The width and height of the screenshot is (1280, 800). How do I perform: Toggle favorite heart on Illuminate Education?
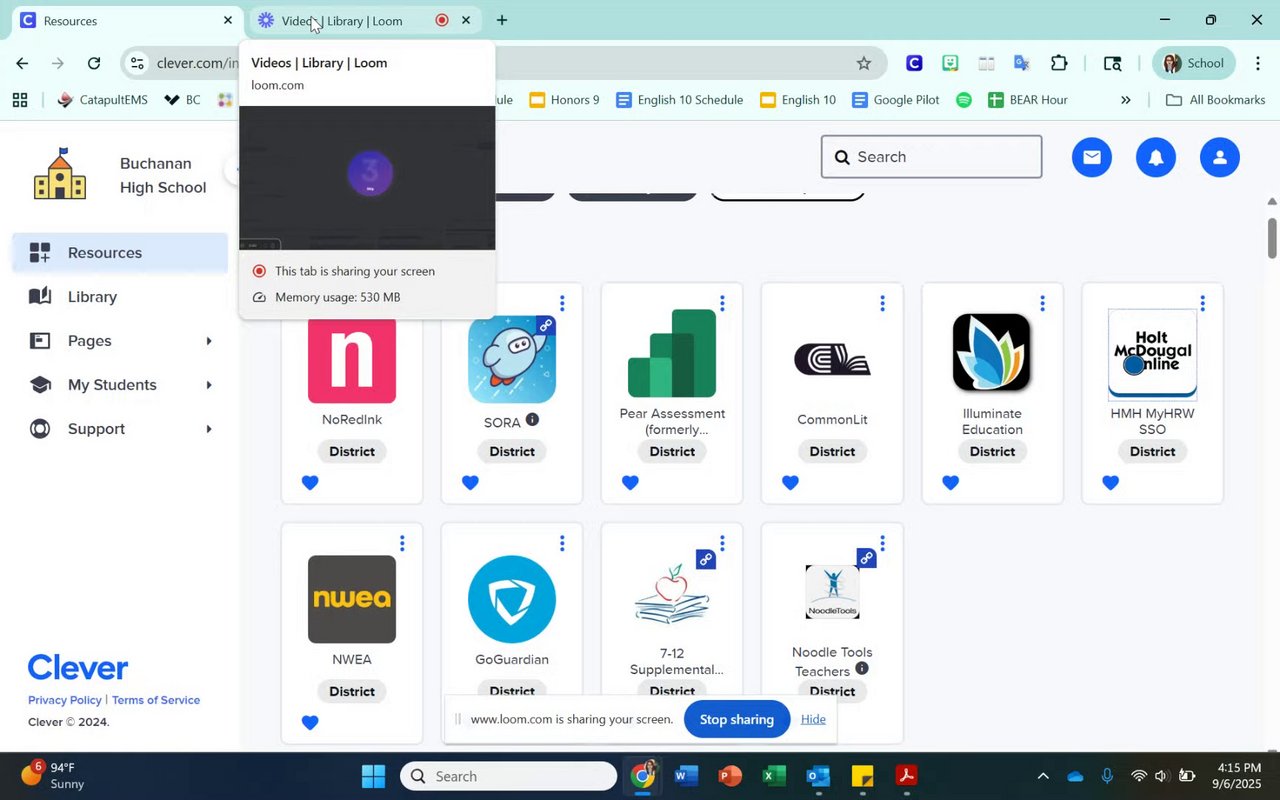[x=950, y=483]
